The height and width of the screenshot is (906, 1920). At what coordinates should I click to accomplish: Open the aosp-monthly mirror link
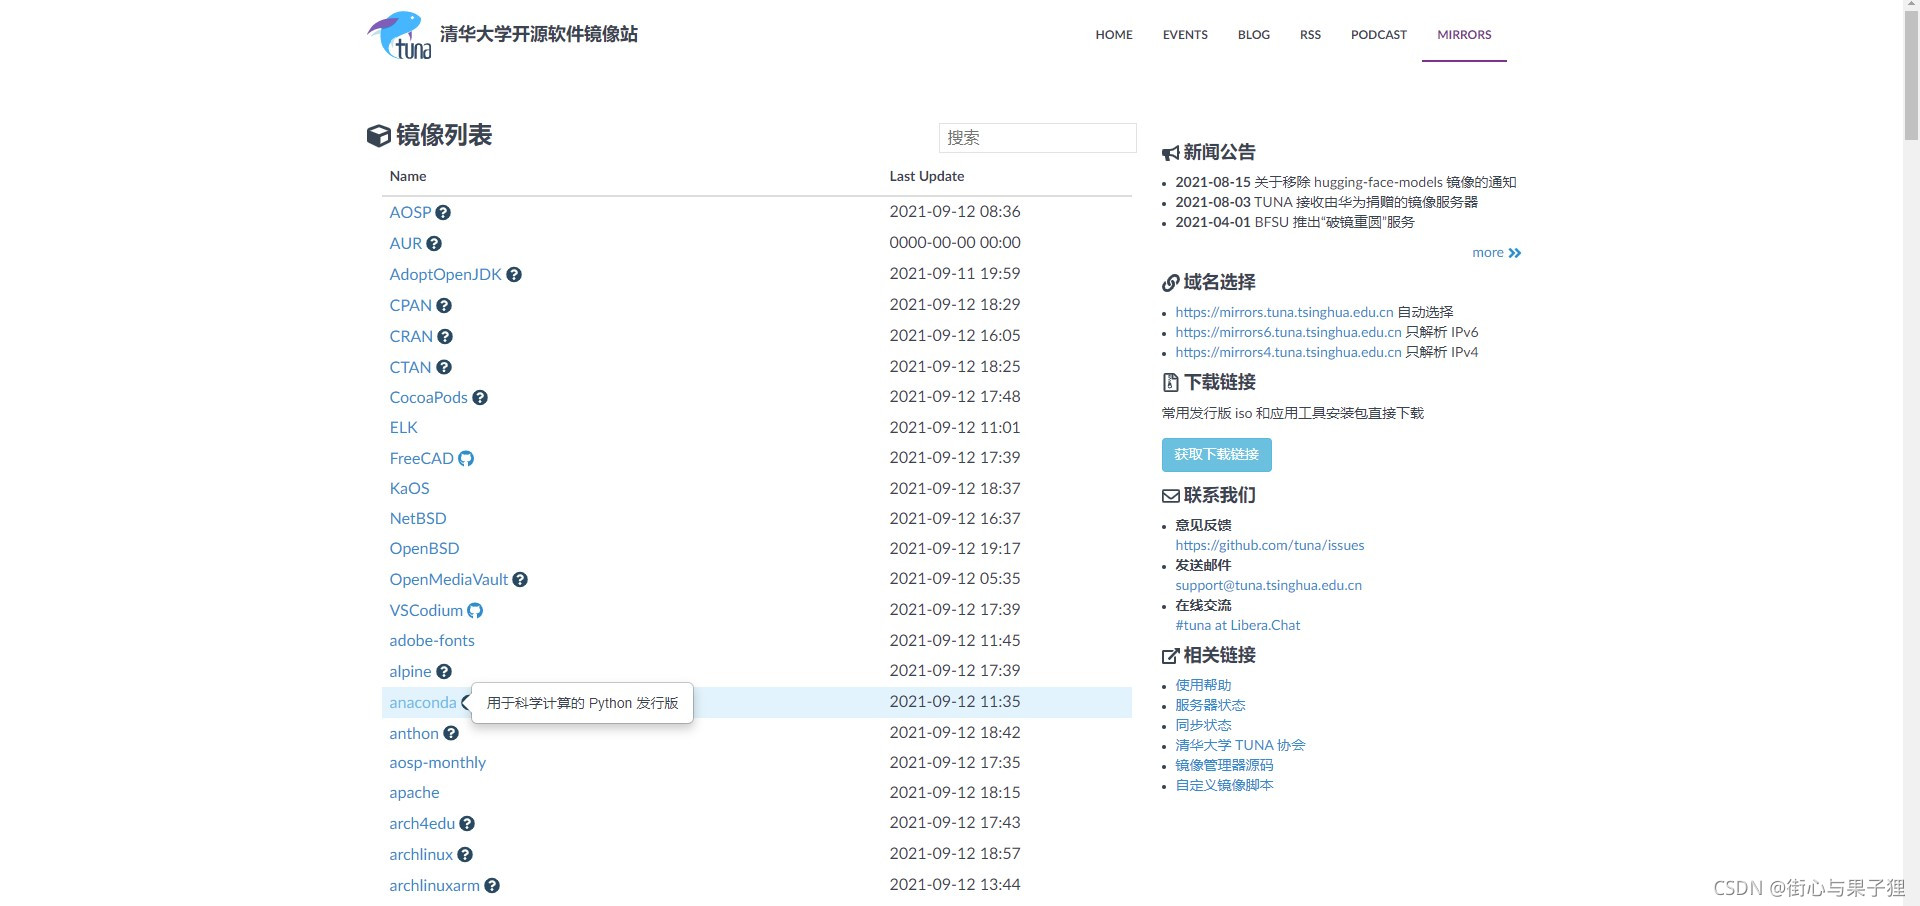(437, 763)
